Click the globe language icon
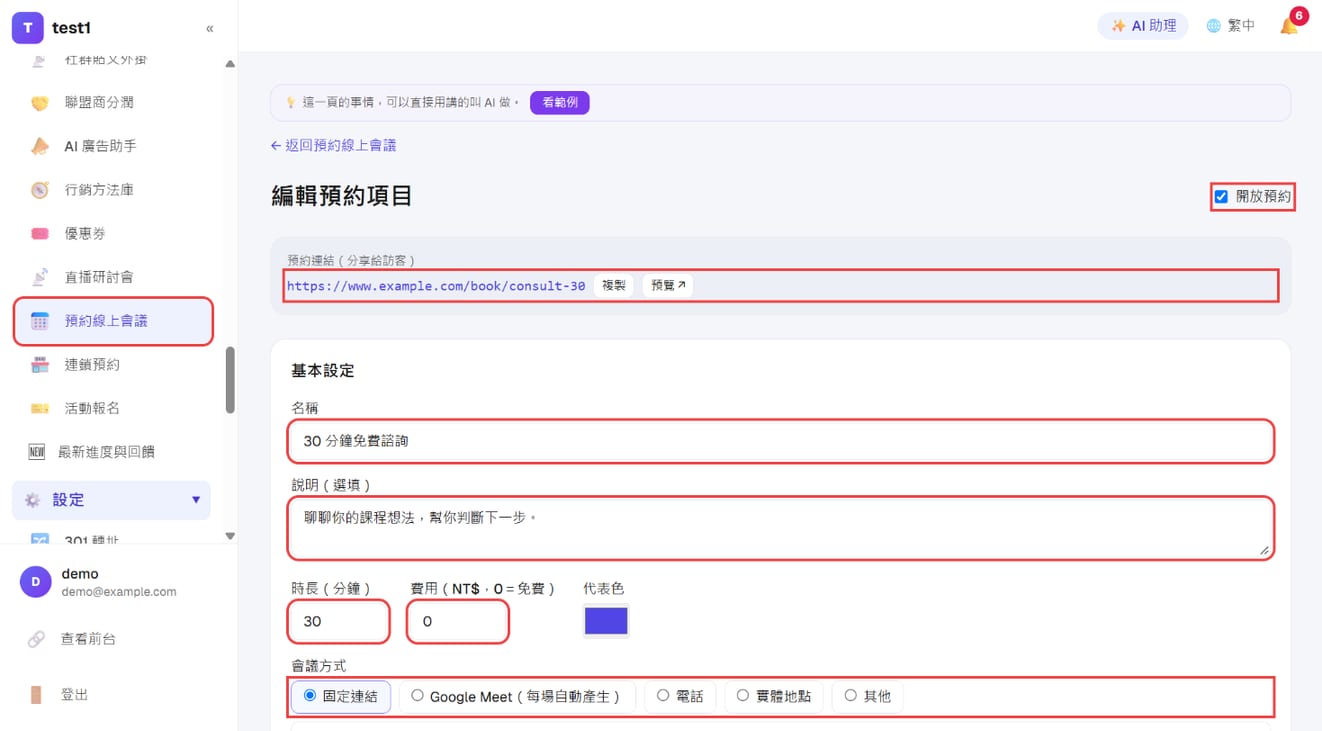 tap(1213, 26)
